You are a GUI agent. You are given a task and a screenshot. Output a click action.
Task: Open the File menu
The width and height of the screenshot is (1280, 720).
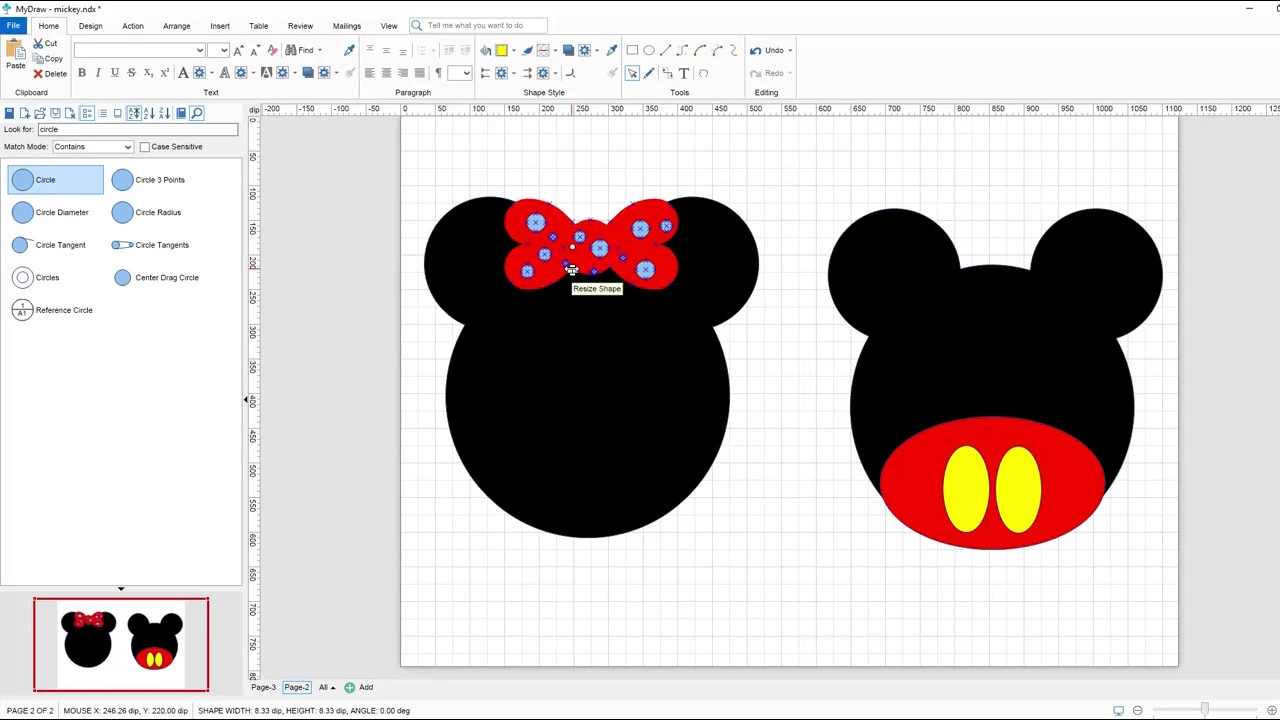click(x=13, y=25)
